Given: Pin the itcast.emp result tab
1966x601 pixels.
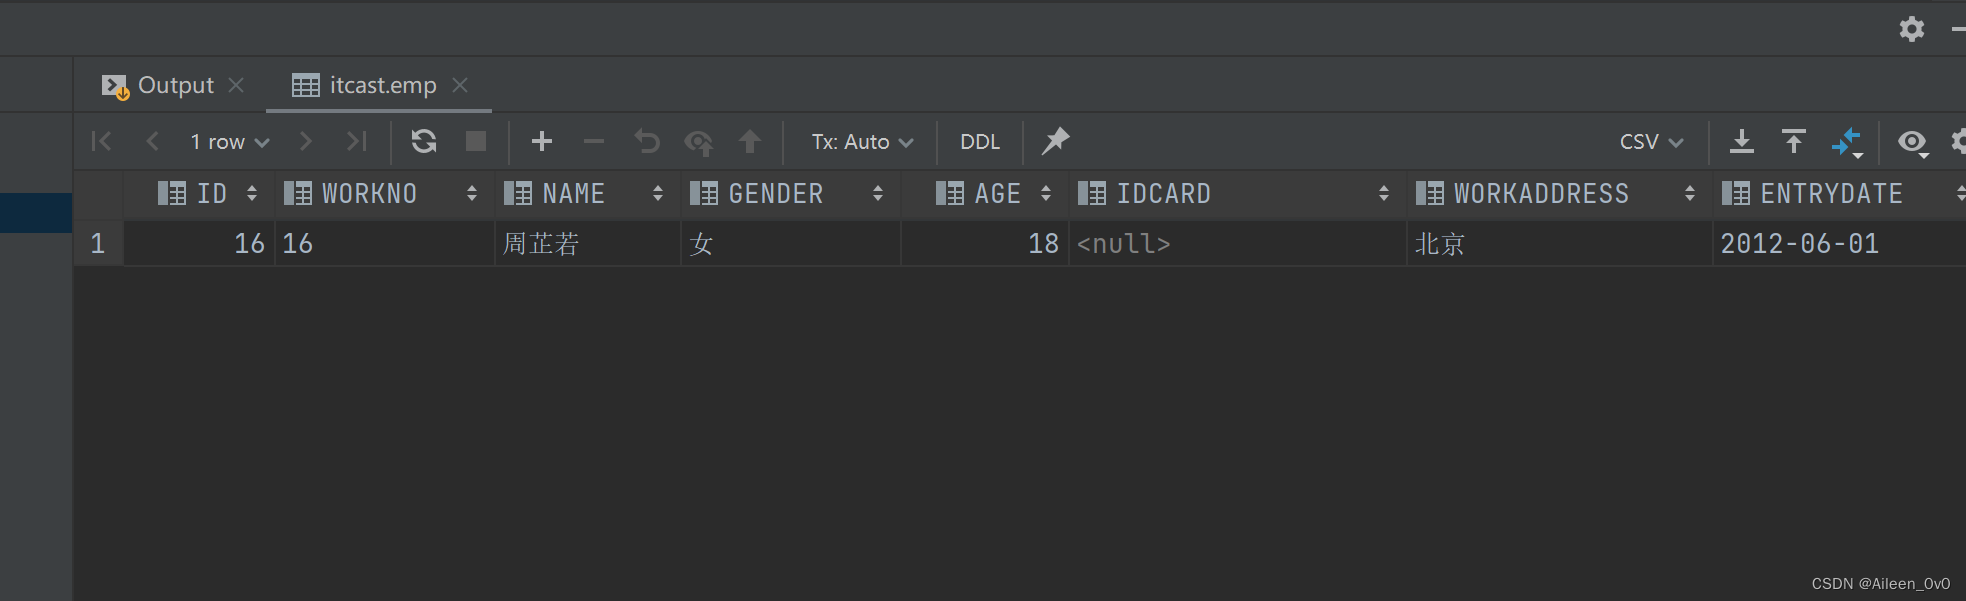Looking at the screenshot, I should point(1055,141).
